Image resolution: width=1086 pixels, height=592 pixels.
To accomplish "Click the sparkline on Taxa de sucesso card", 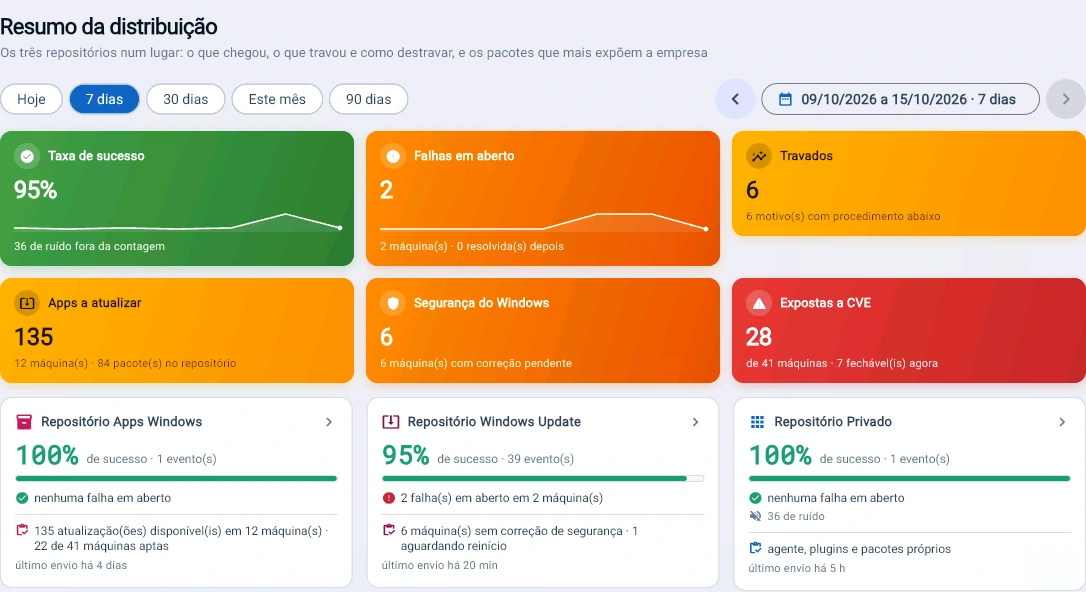I will pos(178,222).
